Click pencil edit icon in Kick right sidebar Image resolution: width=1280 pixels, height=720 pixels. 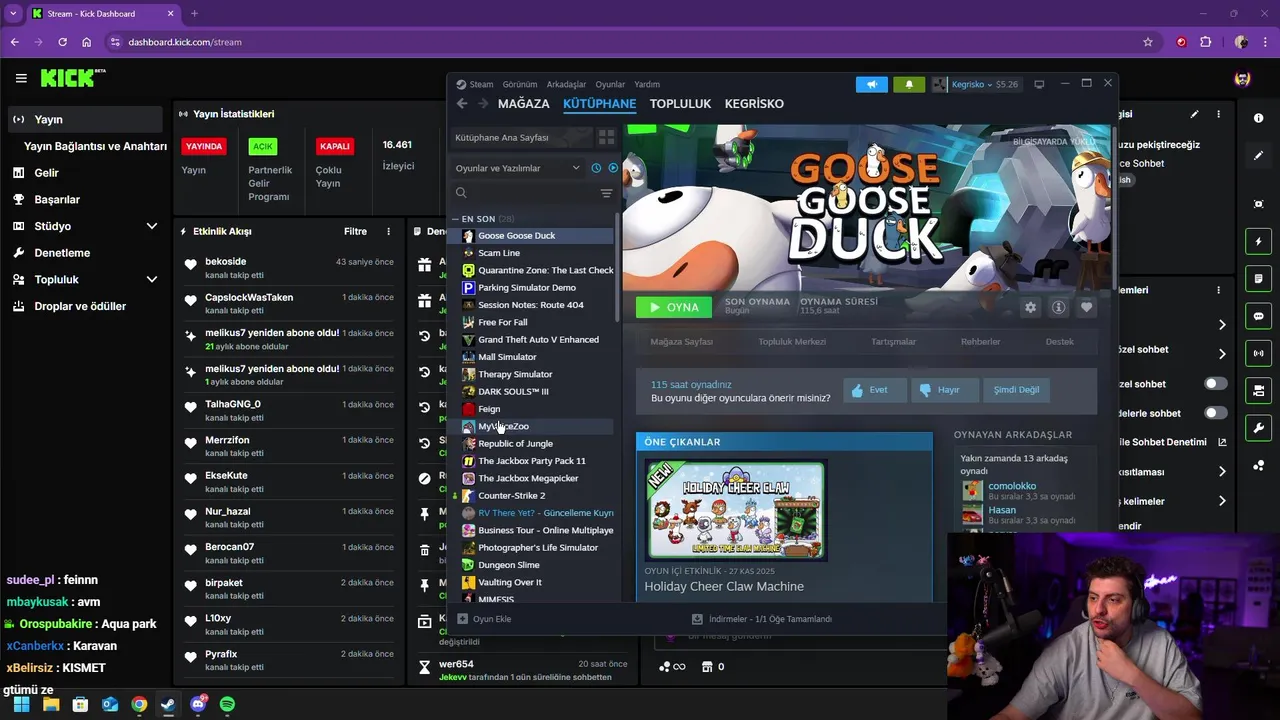1258,155
